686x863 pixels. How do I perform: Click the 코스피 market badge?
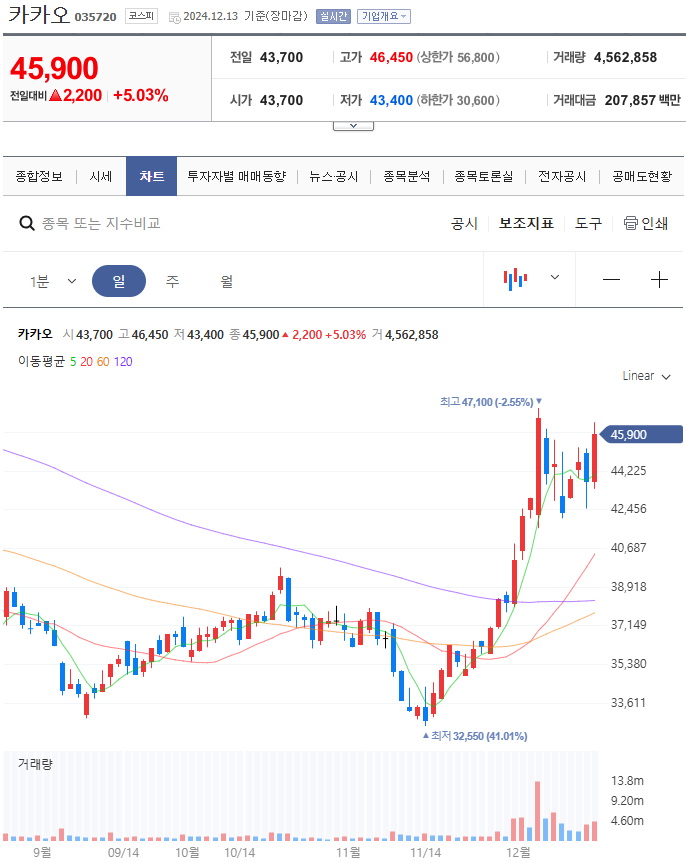[141, 16]
